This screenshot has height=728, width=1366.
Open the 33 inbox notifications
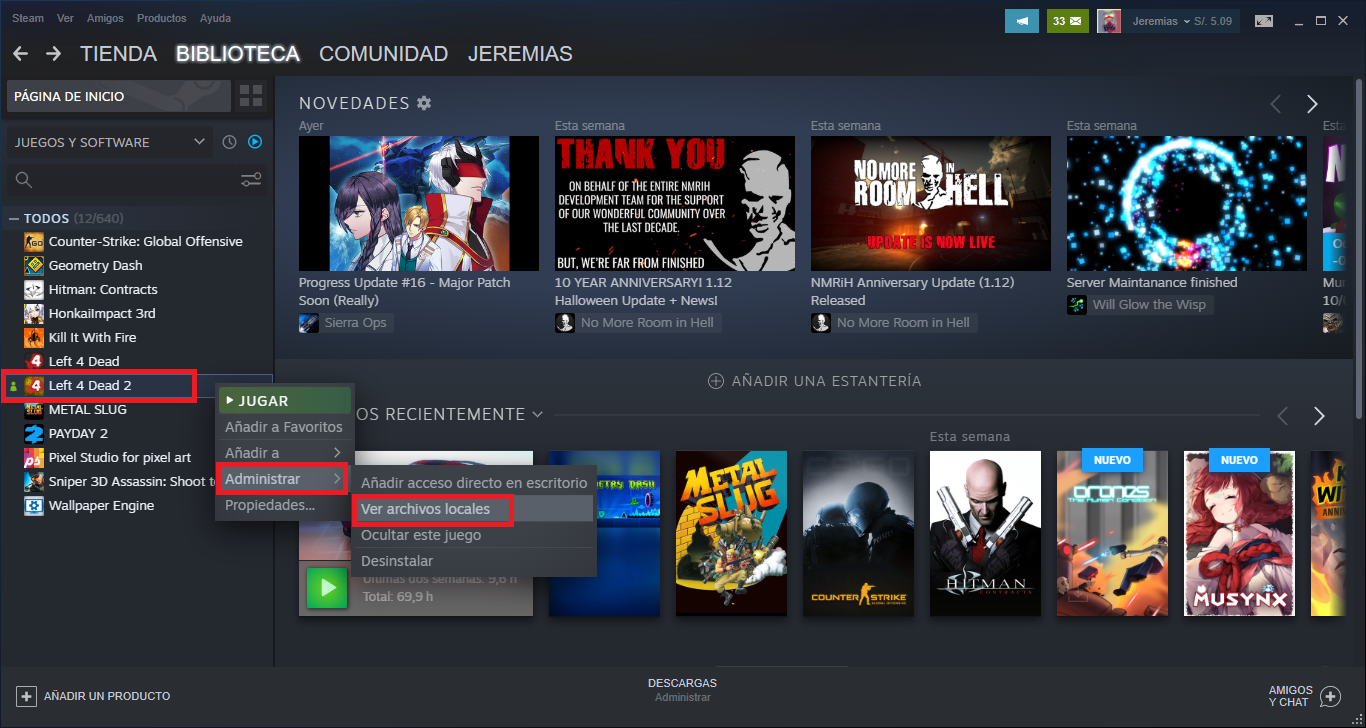(x=1068, y=21)
